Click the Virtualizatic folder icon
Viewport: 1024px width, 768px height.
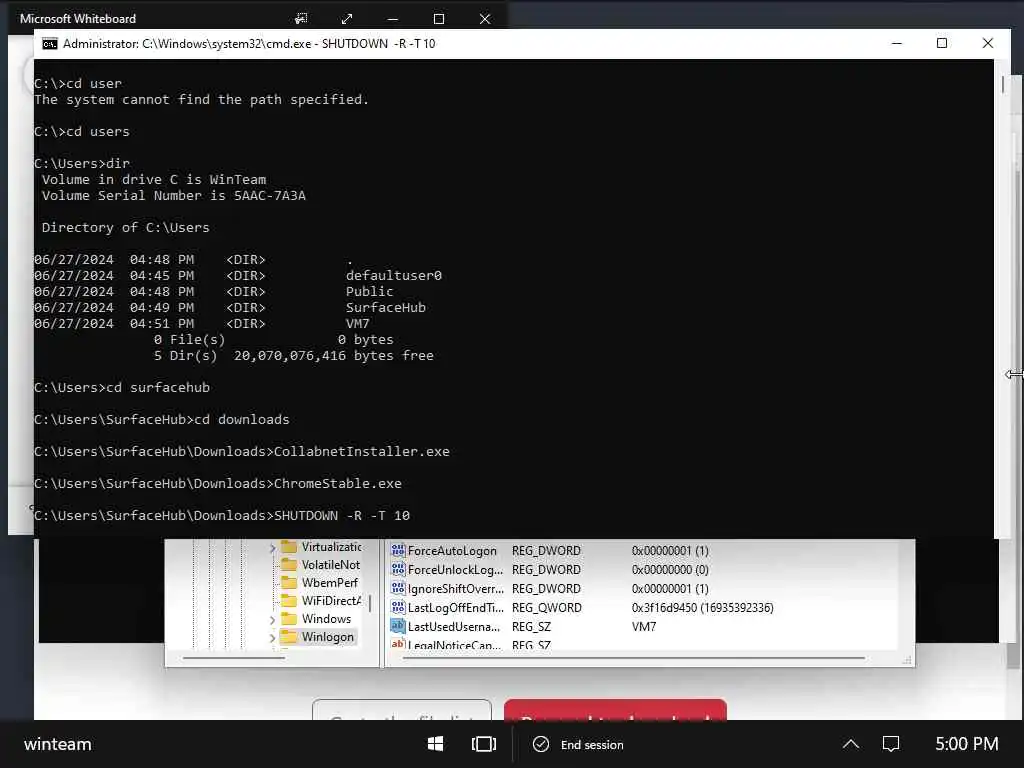289,546
